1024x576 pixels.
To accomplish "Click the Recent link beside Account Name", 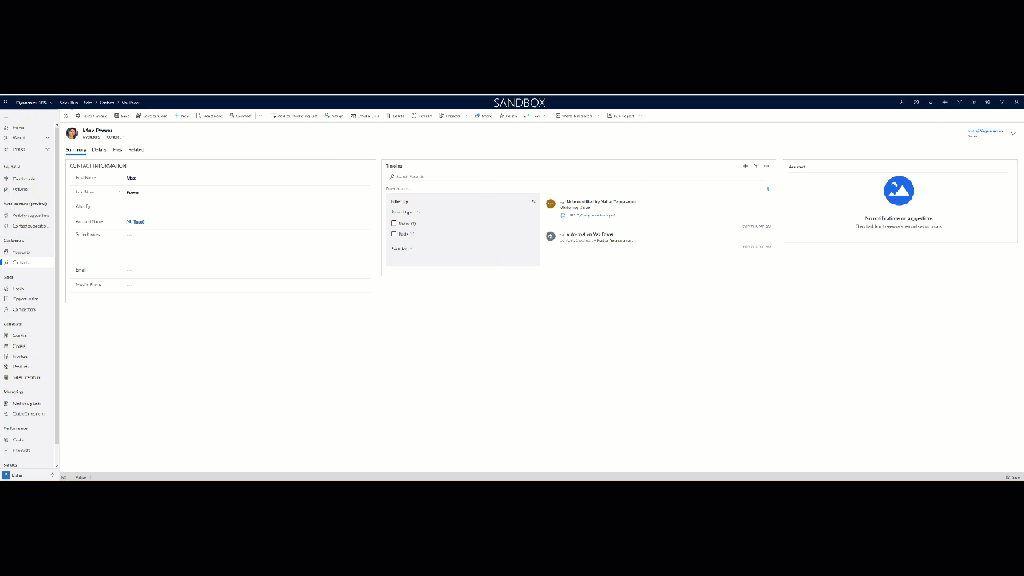I will [x=137, y=222].
